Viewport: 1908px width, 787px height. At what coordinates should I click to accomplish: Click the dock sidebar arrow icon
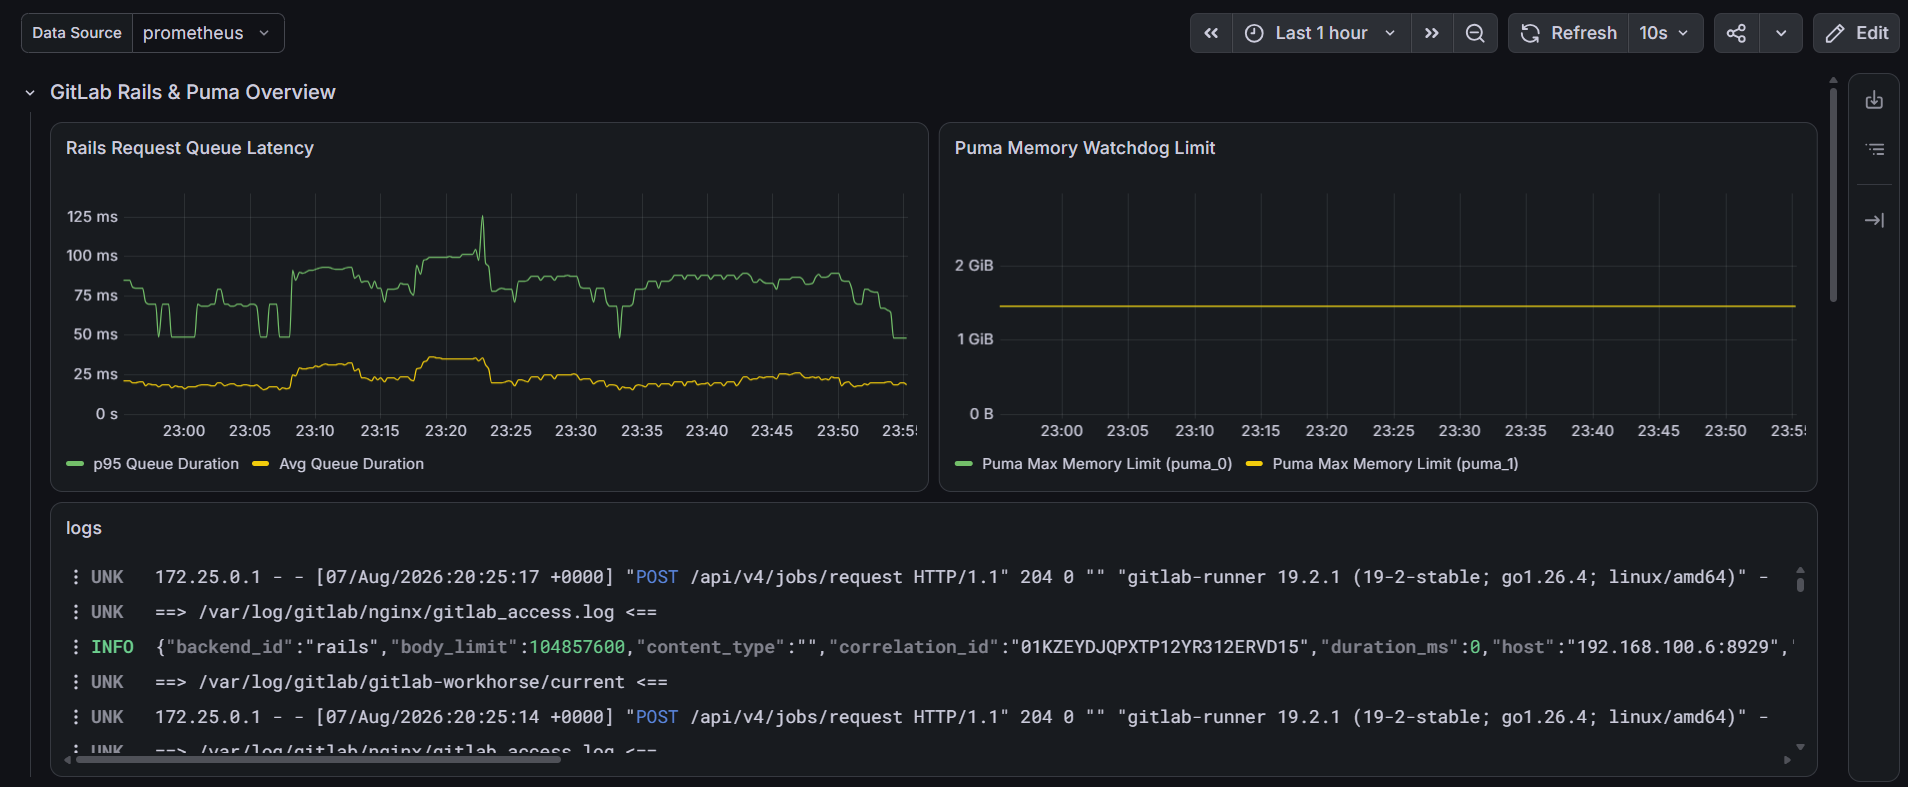point(1874,220)
